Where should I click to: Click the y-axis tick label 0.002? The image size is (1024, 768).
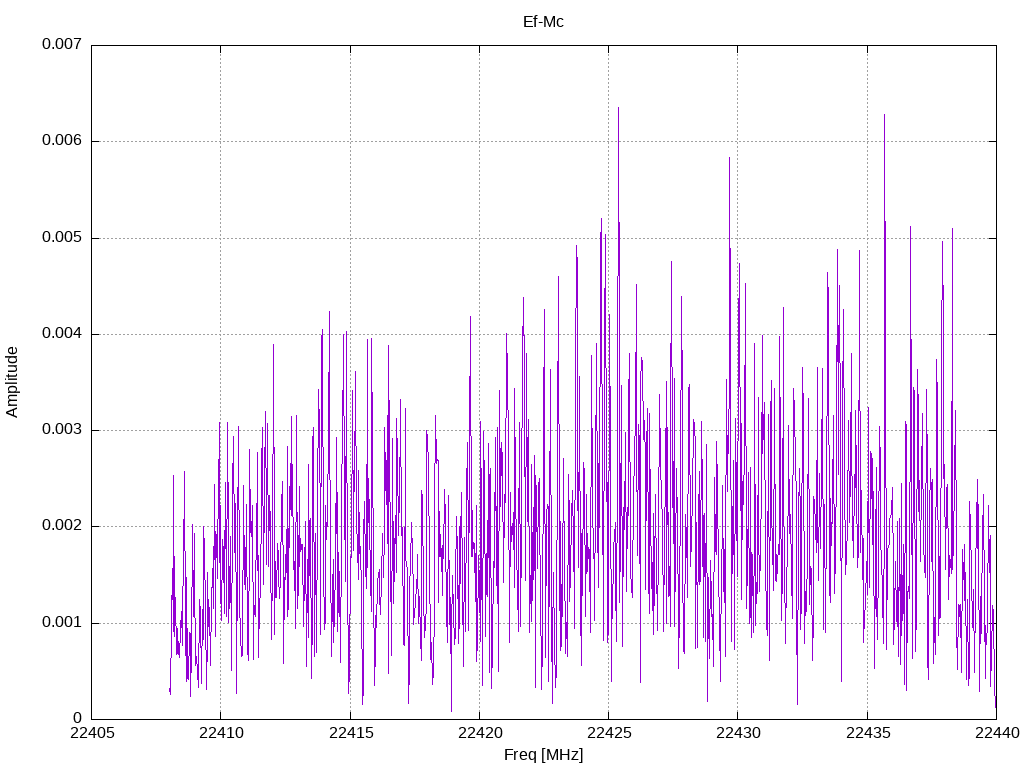pos(62,526)
